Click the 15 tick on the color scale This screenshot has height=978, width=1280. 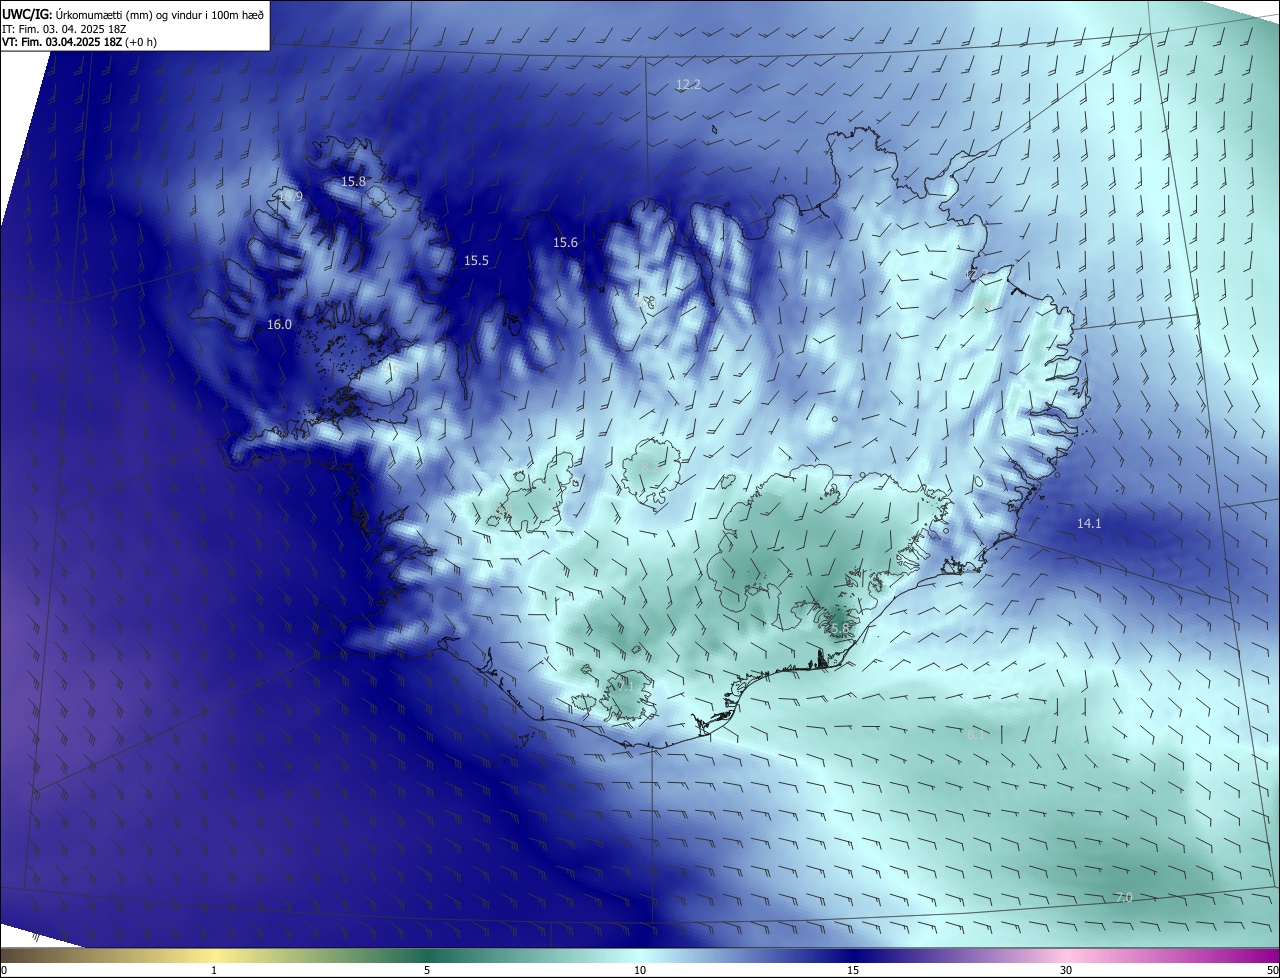tap(853, 970)
